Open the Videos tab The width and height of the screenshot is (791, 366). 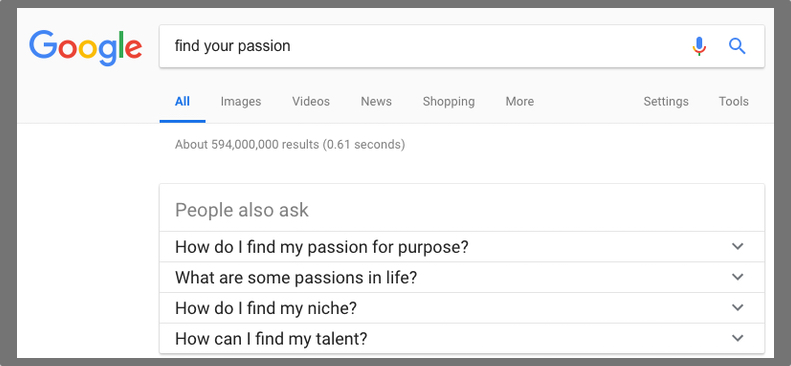[311, 101]
